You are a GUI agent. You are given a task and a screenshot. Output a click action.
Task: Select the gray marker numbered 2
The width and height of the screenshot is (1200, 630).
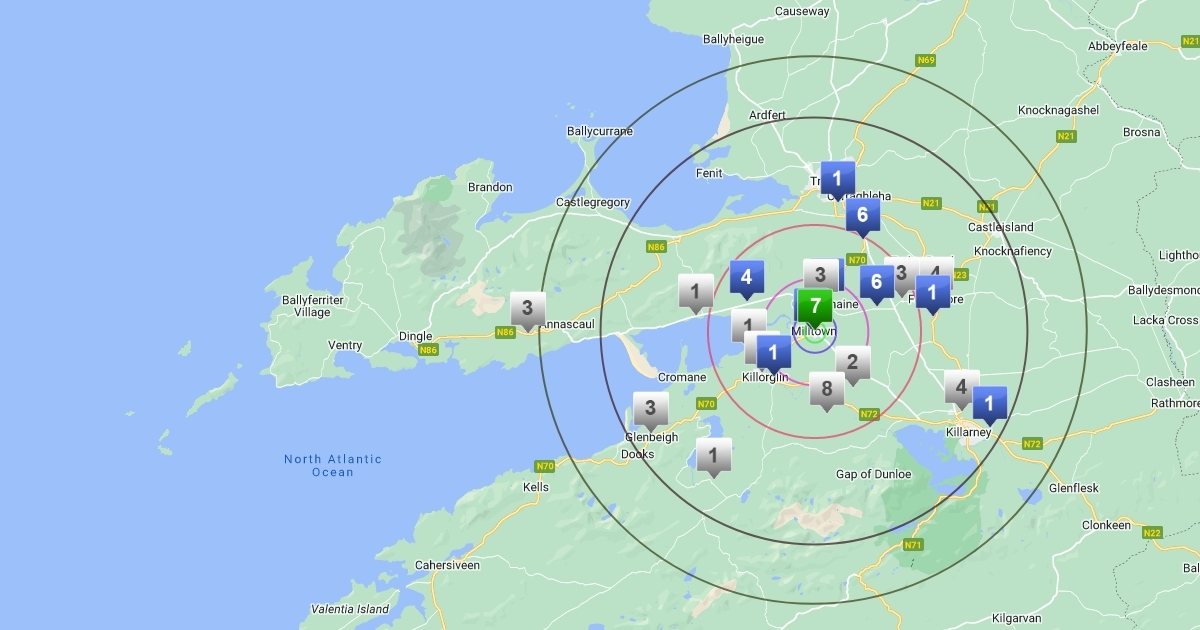tap(852, 363)
